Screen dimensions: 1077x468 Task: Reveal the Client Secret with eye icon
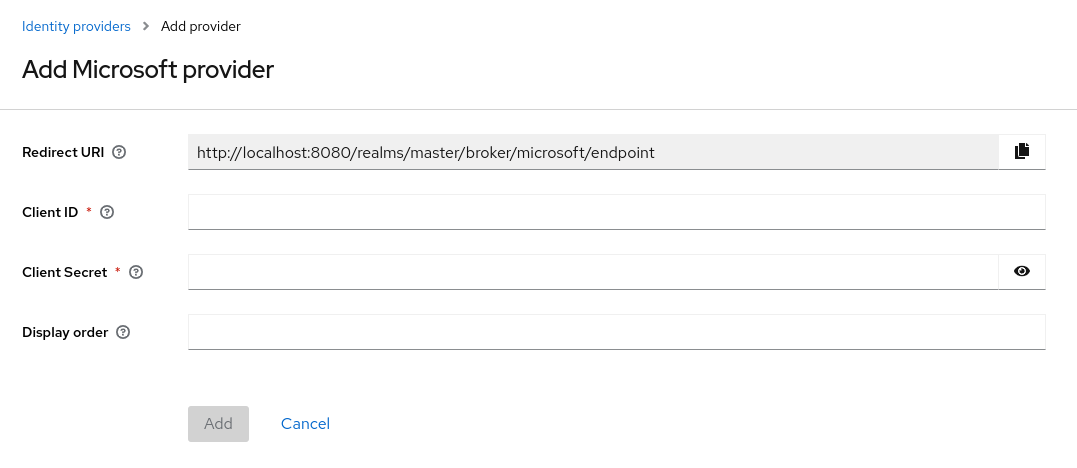[x=1021, y=271]
